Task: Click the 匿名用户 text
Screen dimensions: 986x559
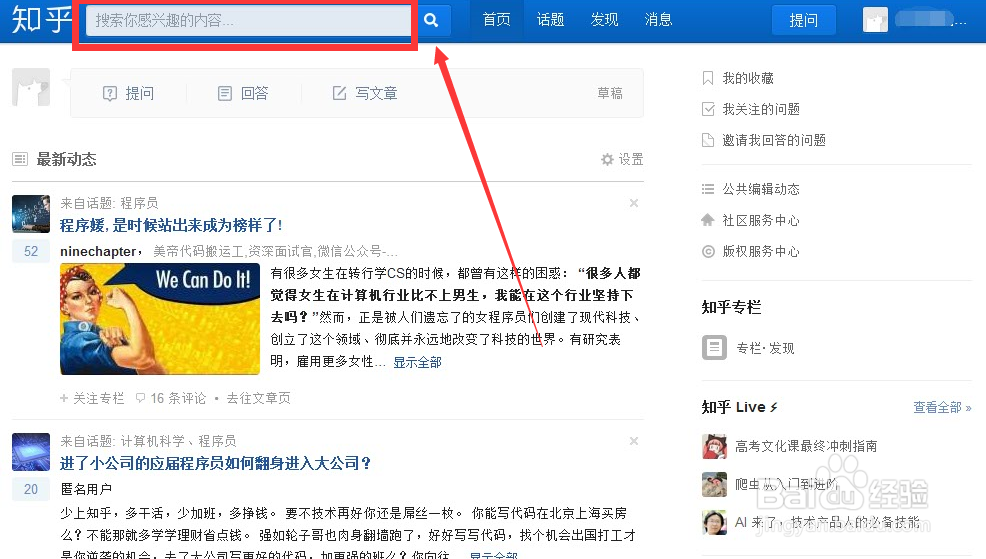Action: (x=86, y=489)
